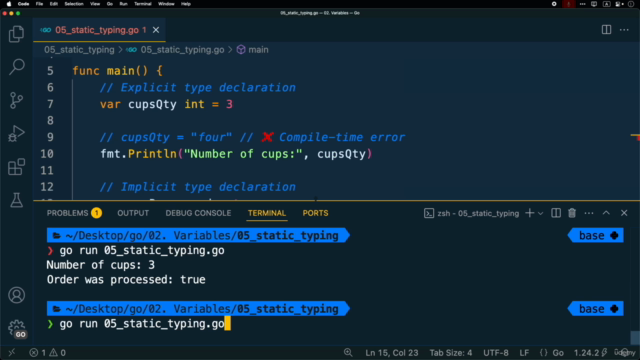Close the 05_static_typing.go tab
Image resolution: width=640 pixels, height=360 pixels.
tap(156, 30)
